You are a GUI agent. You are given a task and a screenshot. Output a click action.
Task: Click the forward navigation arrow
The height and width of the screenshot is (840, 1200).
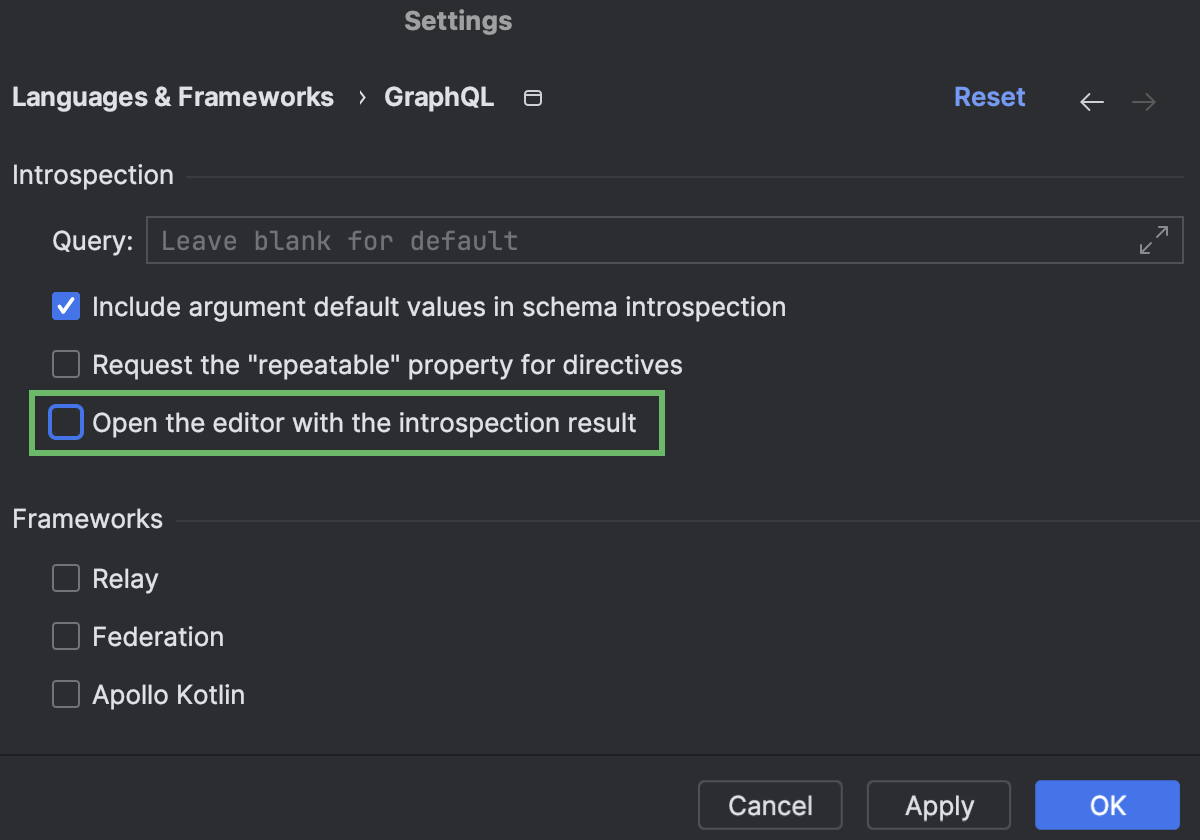coord(1144,102)
